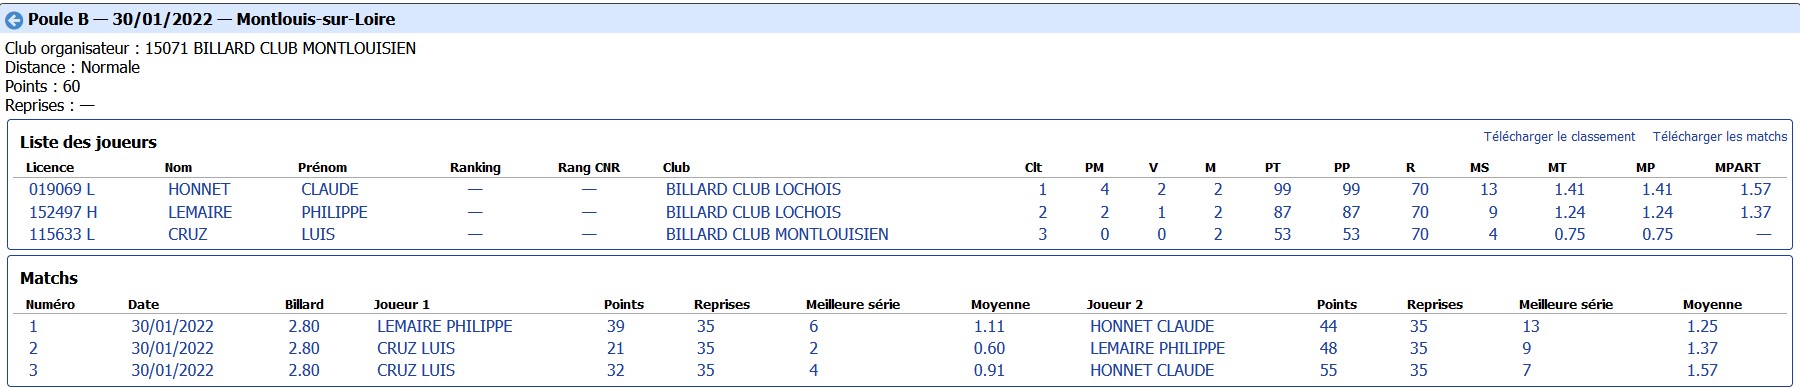
Task: Click LEMAIRE PHILIPPE as Joueur 1 in match 1
Action: tap(444, 326)
